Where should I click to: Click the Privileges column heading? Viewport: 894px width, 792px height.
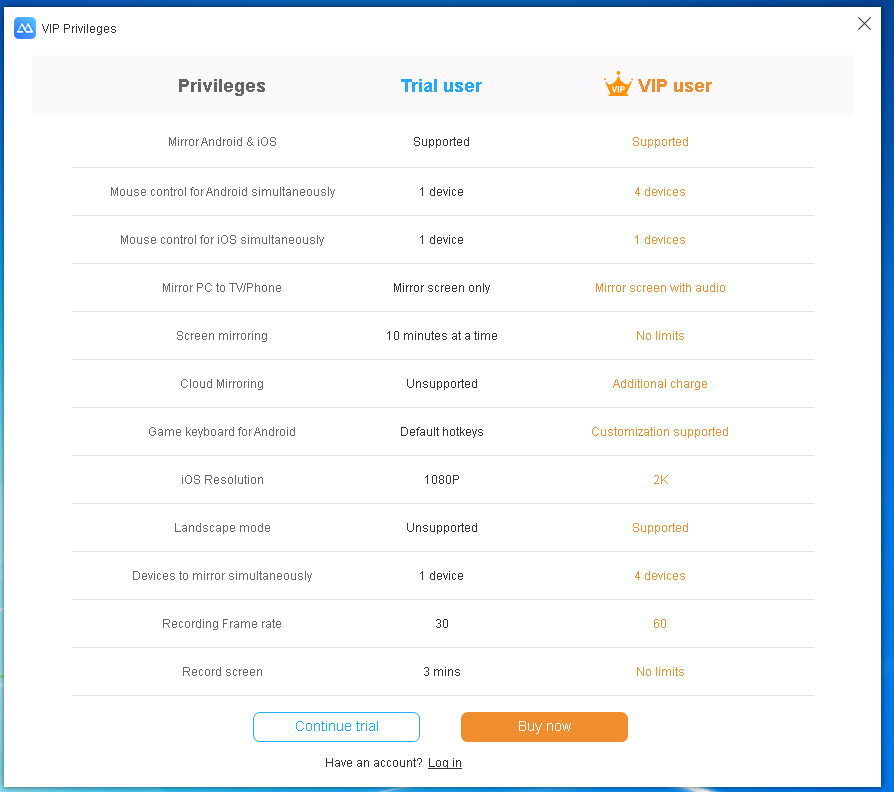click(x=222, y=86)
